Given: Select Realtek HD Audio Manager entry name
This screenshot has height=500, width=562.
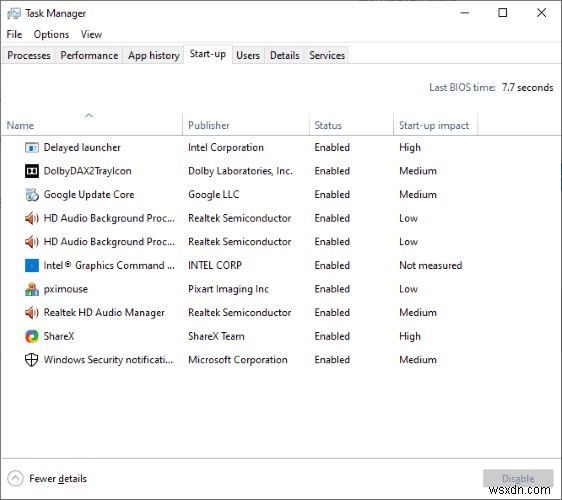Looking at the screenshot, I should coord(104,313).
